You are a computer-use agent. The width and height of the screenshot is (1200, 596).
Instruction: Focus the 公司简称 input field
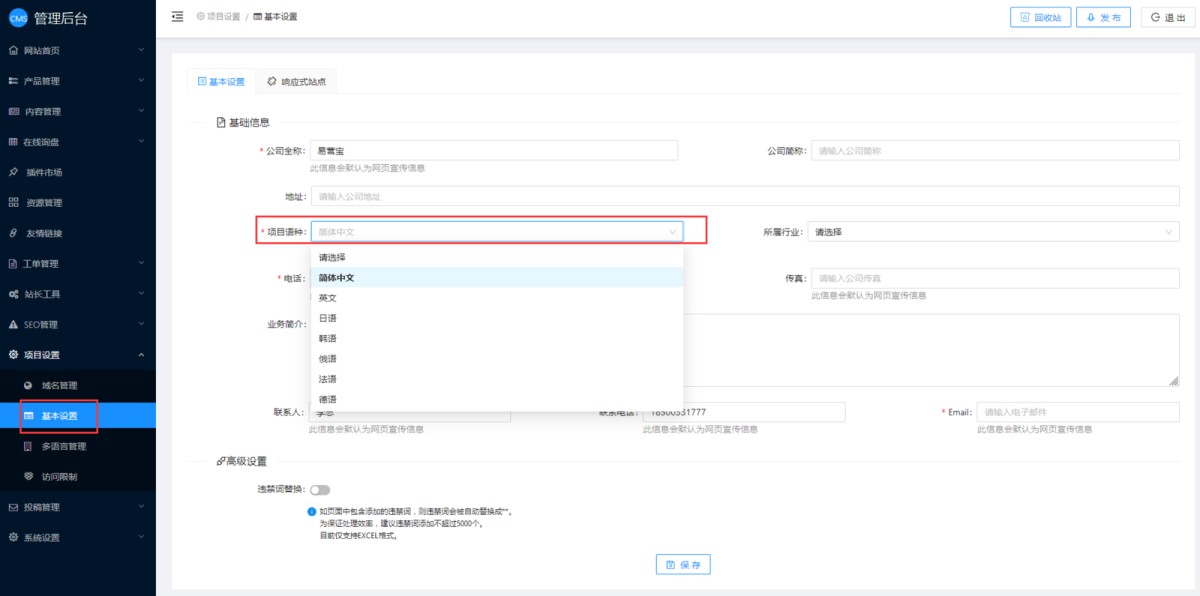pos(995,151)
